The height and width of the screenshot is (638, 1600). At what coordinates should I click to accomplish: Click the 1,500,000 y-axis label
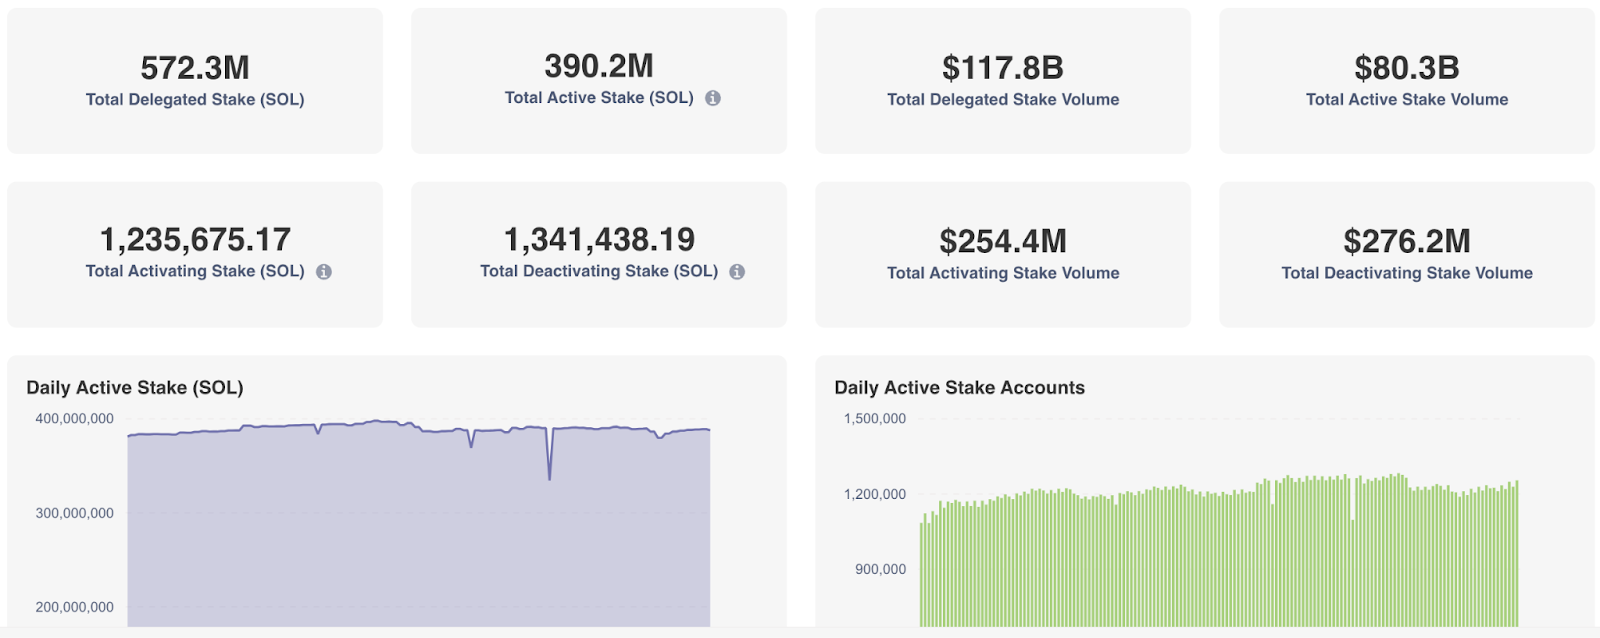[x=875, y=419]
